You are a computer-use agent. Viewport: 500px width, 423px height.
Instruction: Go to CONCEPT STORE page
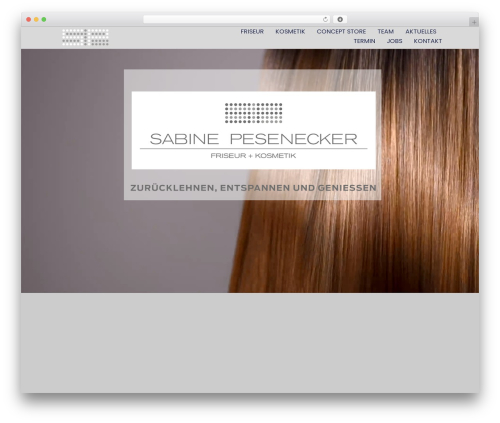pos(341,31)
